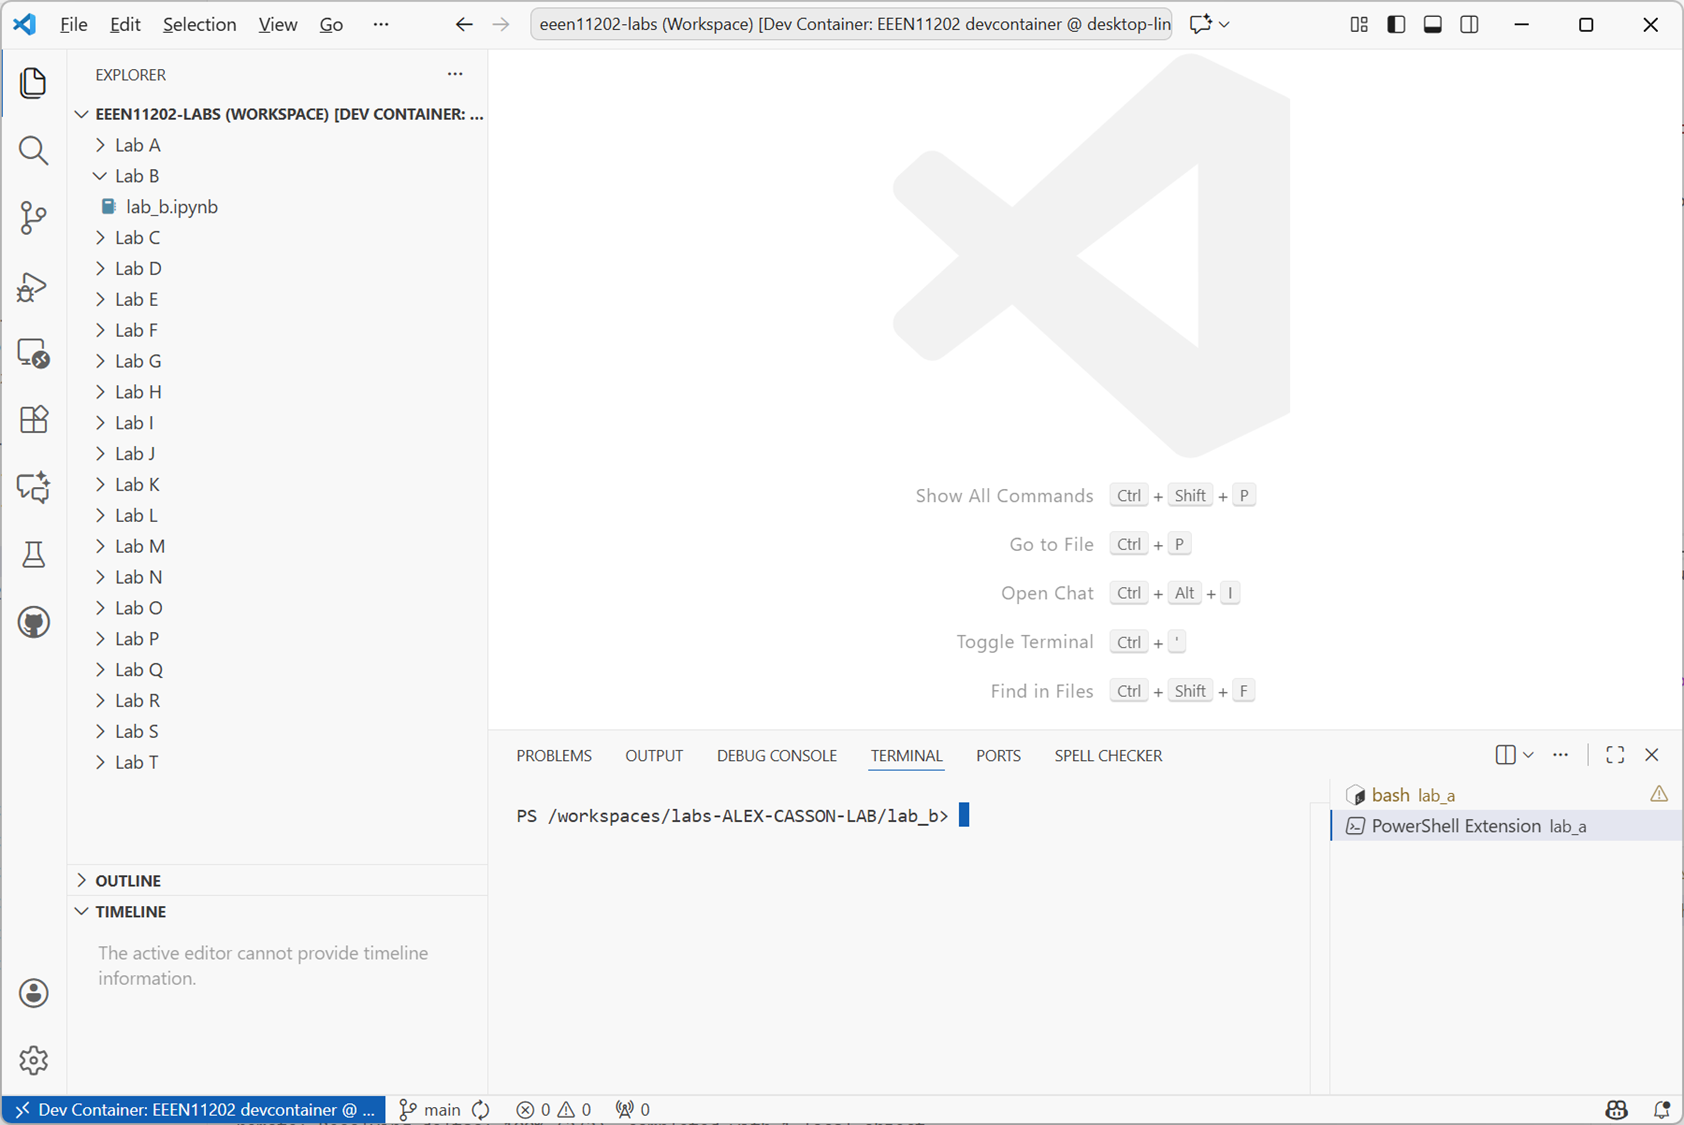Screen dimensions: 1684x1125
Task: Open the Selection menu
Action: 199,24
